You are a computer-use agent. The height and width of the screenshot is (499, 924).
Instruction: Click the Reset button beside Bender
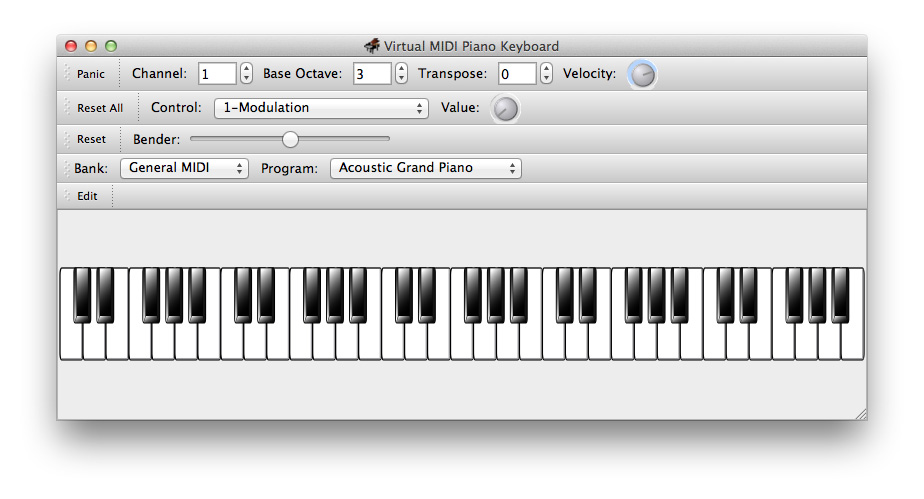pos(91,139)
